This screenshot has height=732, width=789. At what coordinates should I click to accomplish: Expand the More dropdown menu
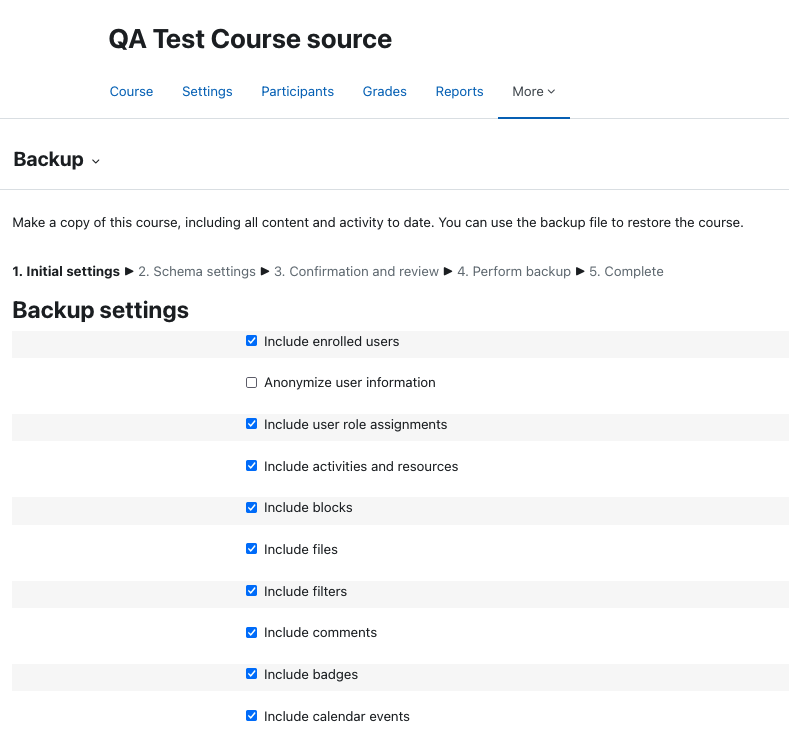tap(533, 92)
